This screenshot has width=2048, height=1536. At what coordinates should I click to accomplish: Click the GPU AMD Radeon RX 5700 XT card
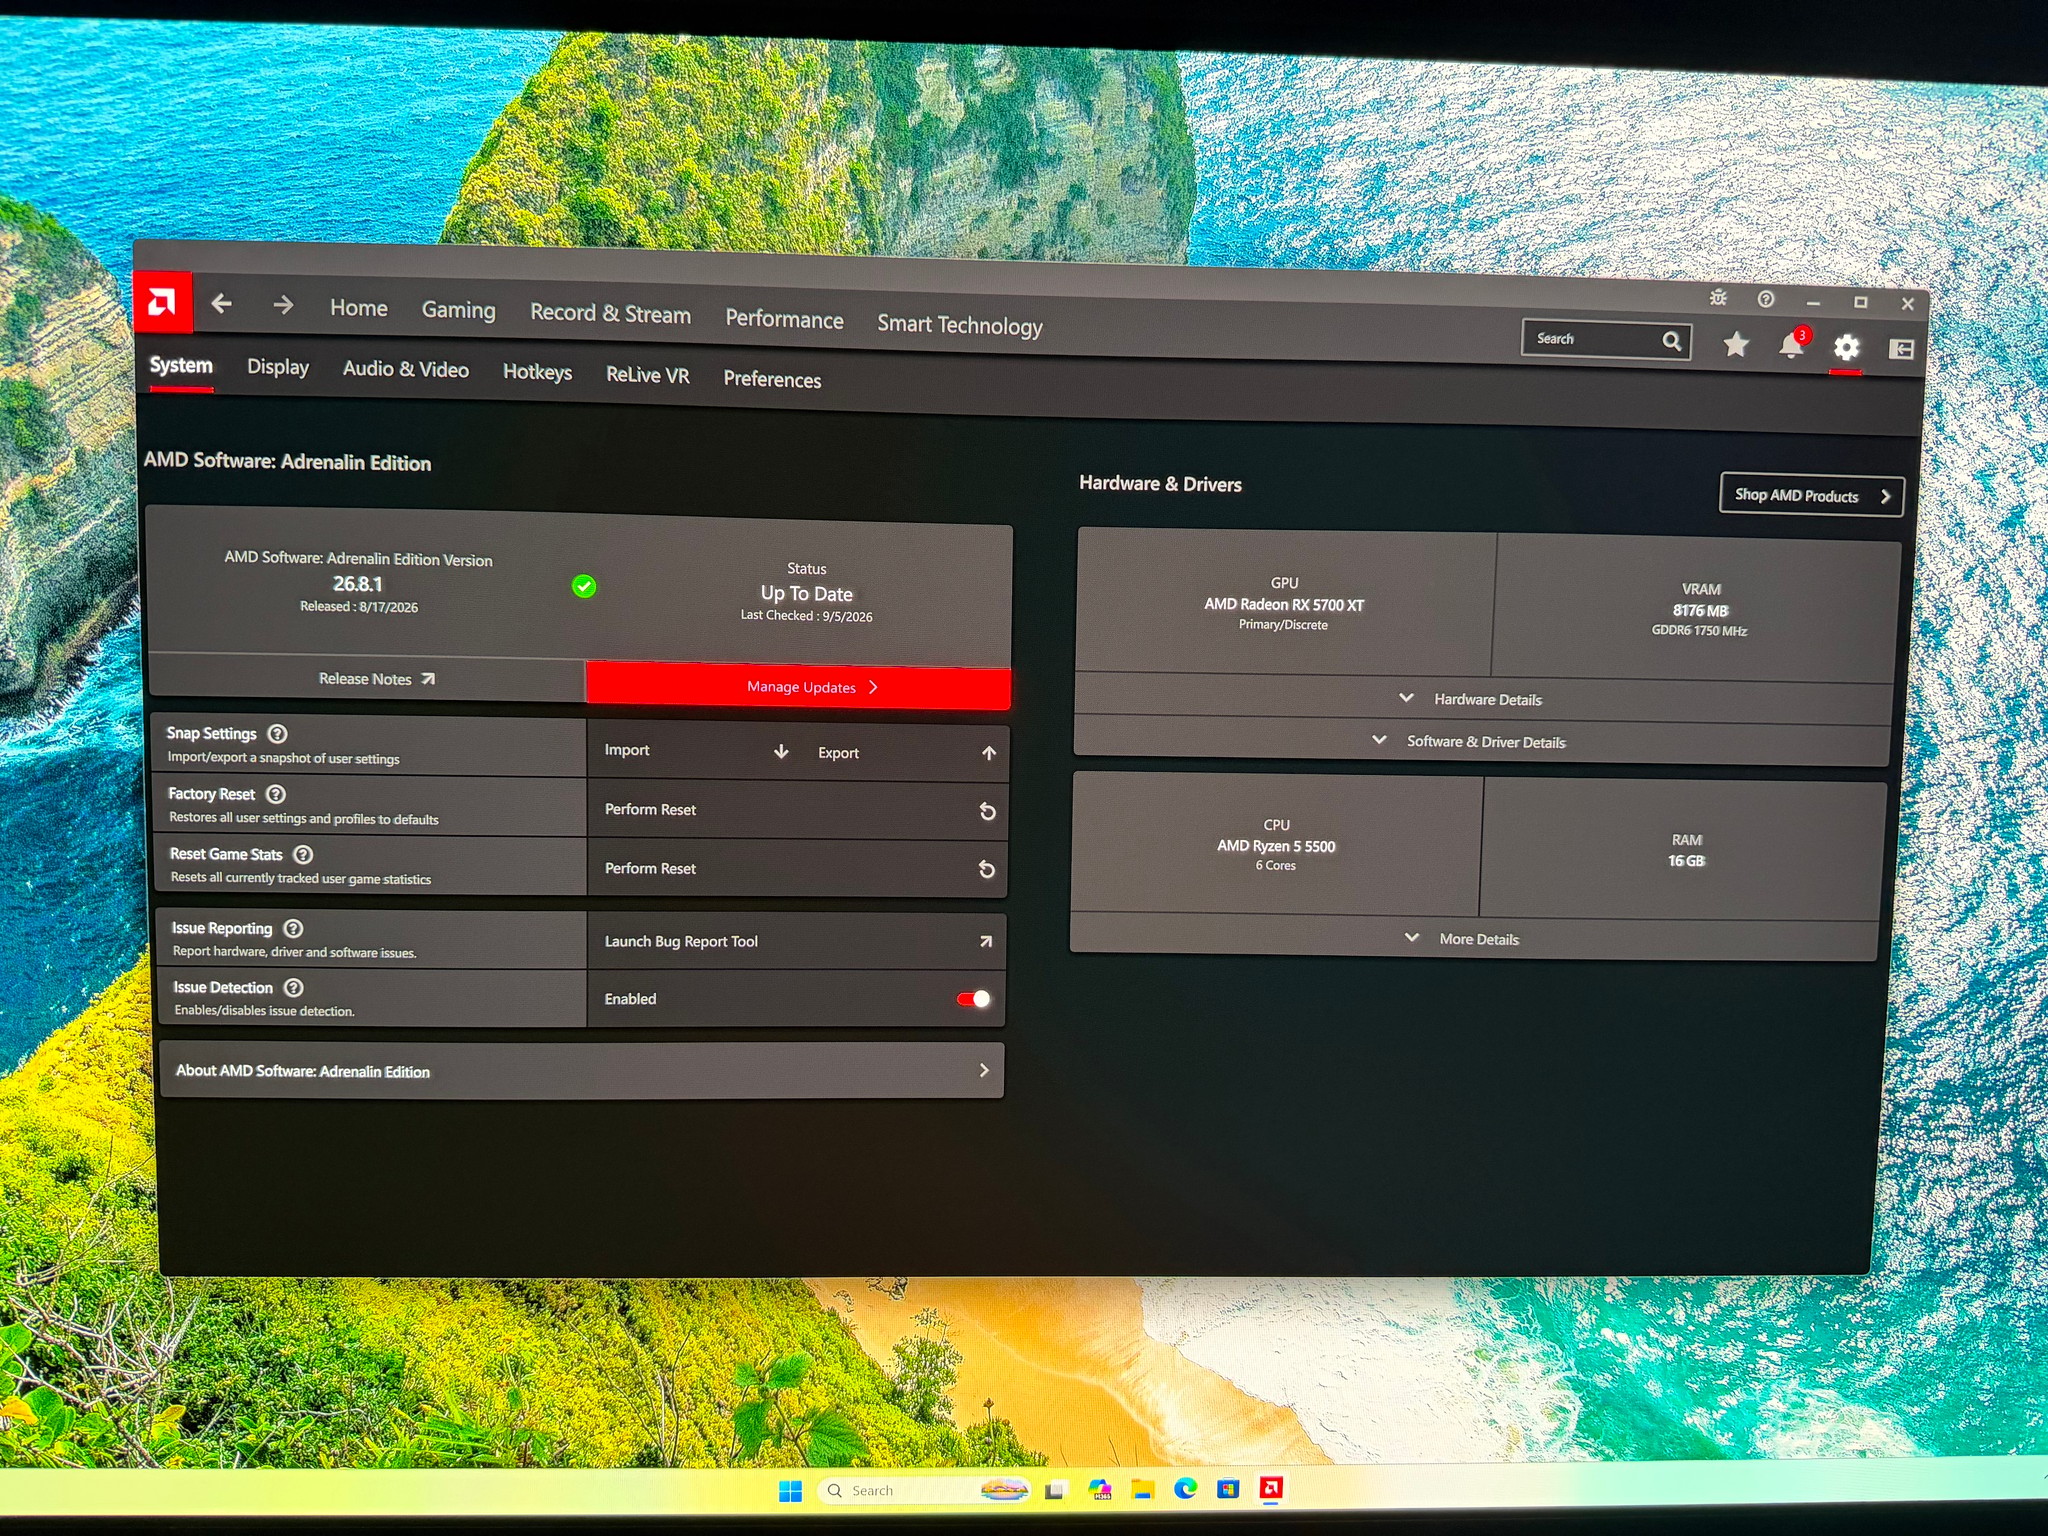point(1285,603)
